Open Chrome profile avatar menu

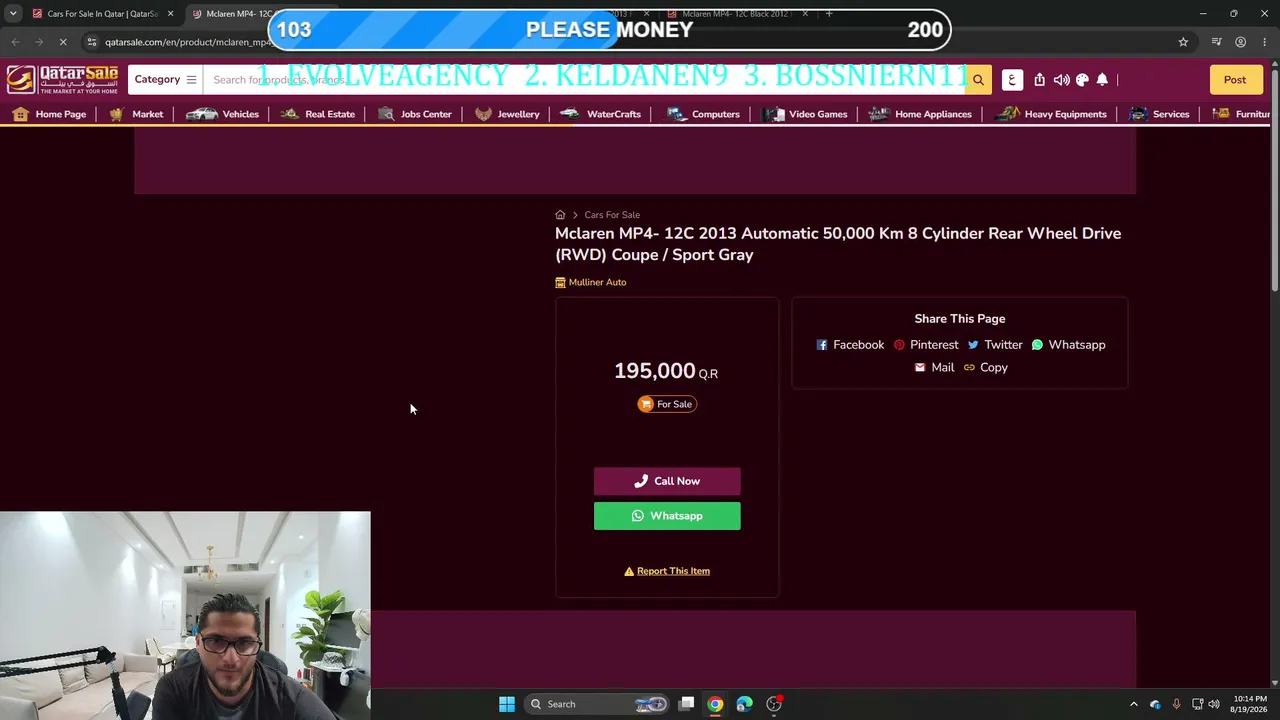[1241, 42]
